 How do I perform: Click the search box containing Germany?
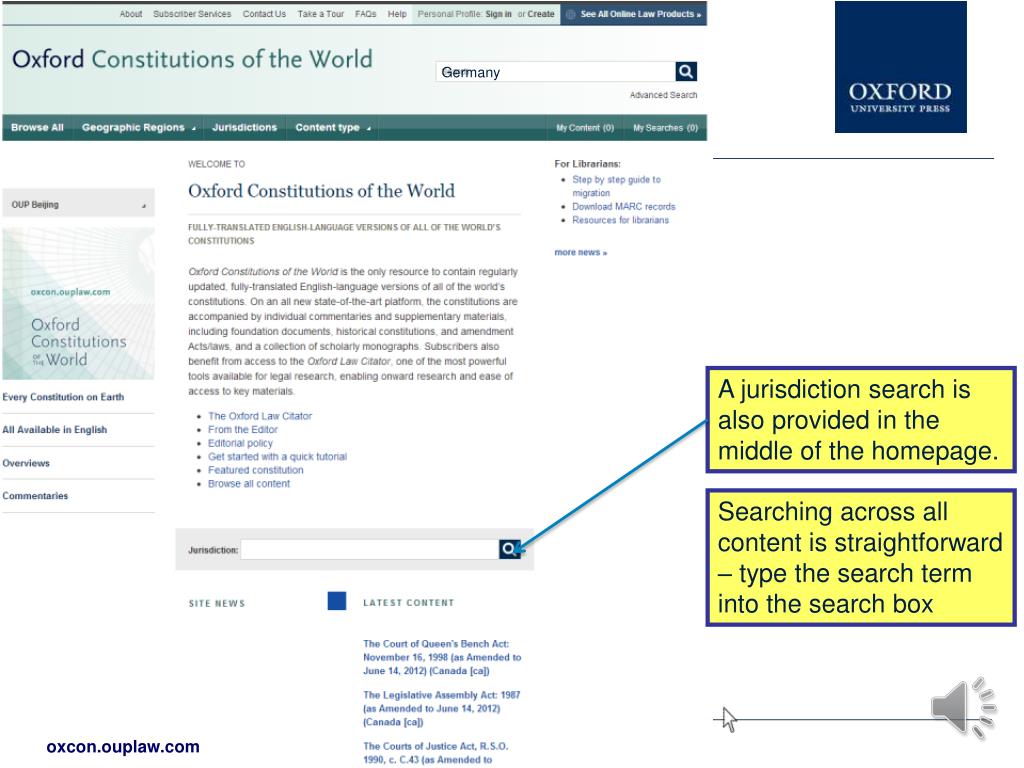pyautogui.click(x=556, y=72)
